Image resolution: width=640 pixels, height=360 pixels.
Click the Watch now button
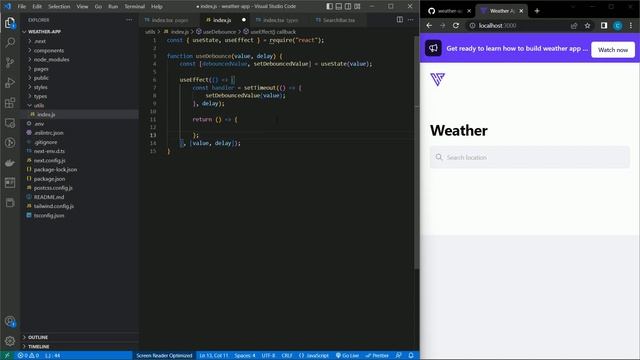click(613, 50)
